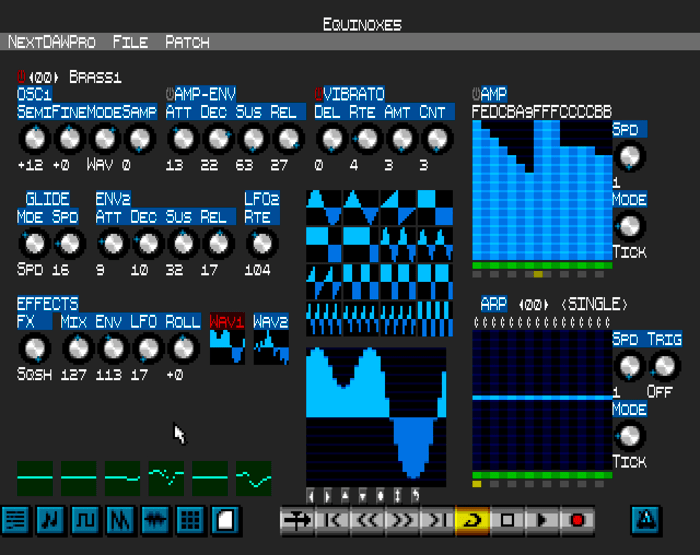
Task: Open the File menu
Action: pyautogui.click(x=130, y=42)
